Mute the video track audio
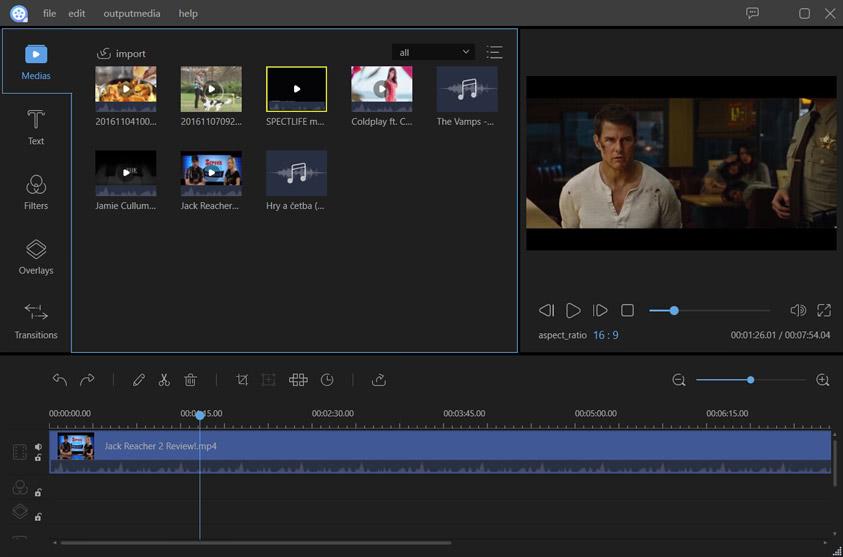 [38, 447]
